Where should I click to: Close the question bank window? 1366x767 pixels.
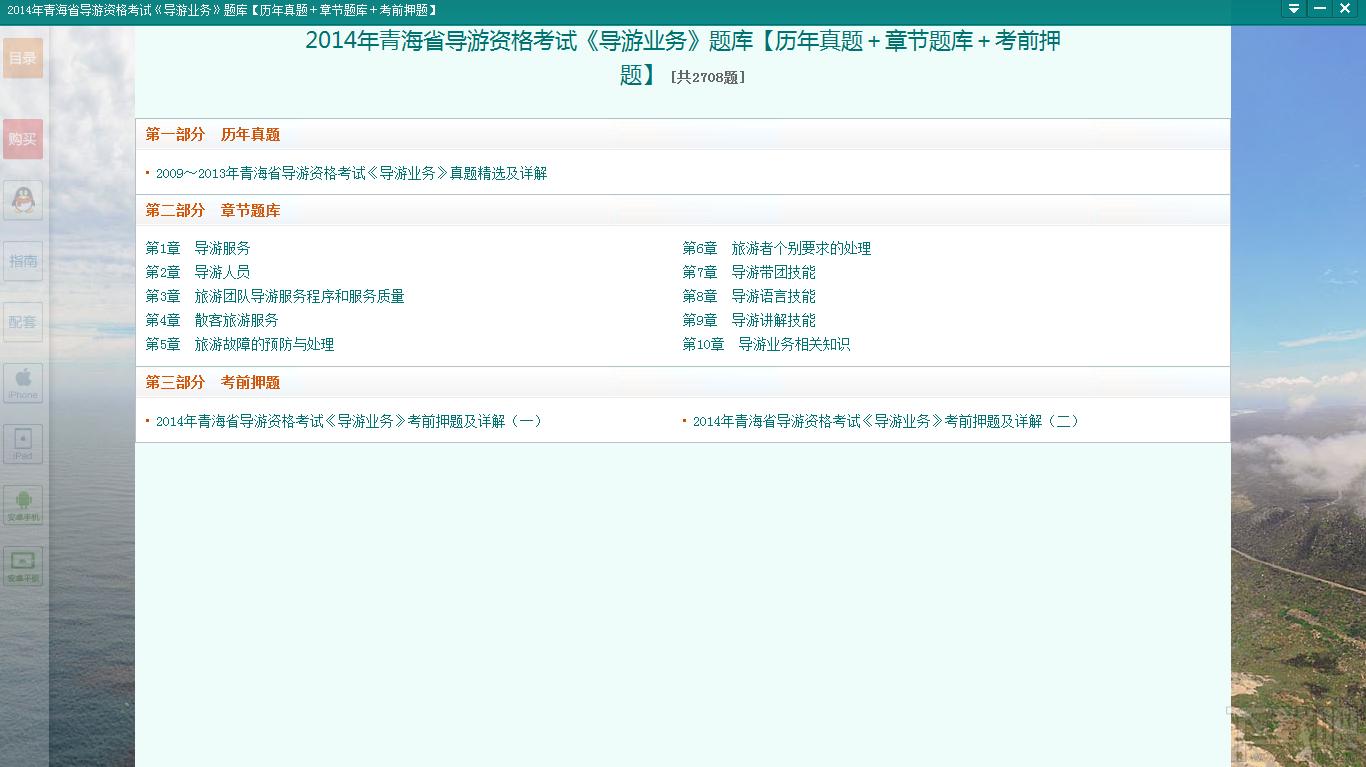[1345, 9]
